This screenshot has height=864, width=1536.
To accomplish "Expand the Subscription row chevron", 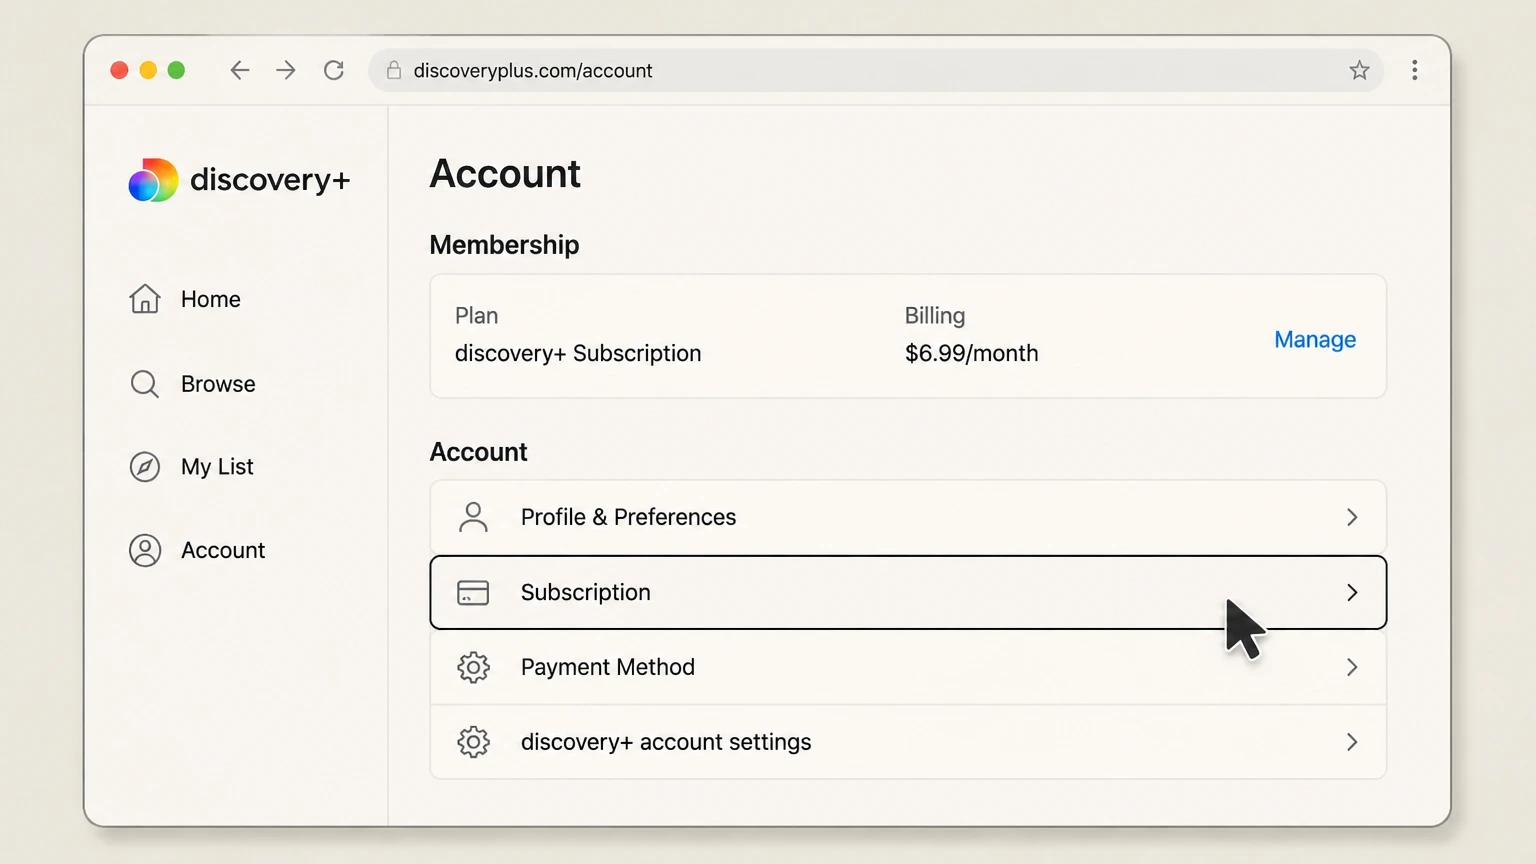I will (x=1352, y=593).
